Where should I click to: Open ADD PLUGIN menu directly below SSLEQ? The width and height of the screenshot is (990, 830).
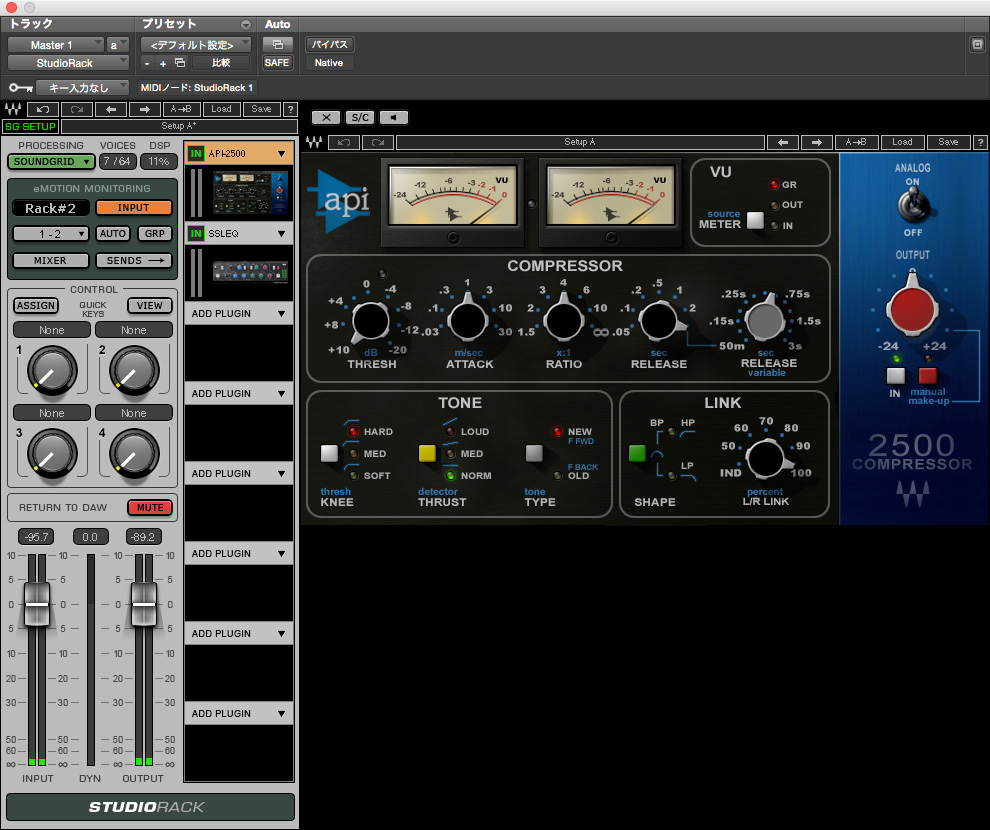(239, 314)
